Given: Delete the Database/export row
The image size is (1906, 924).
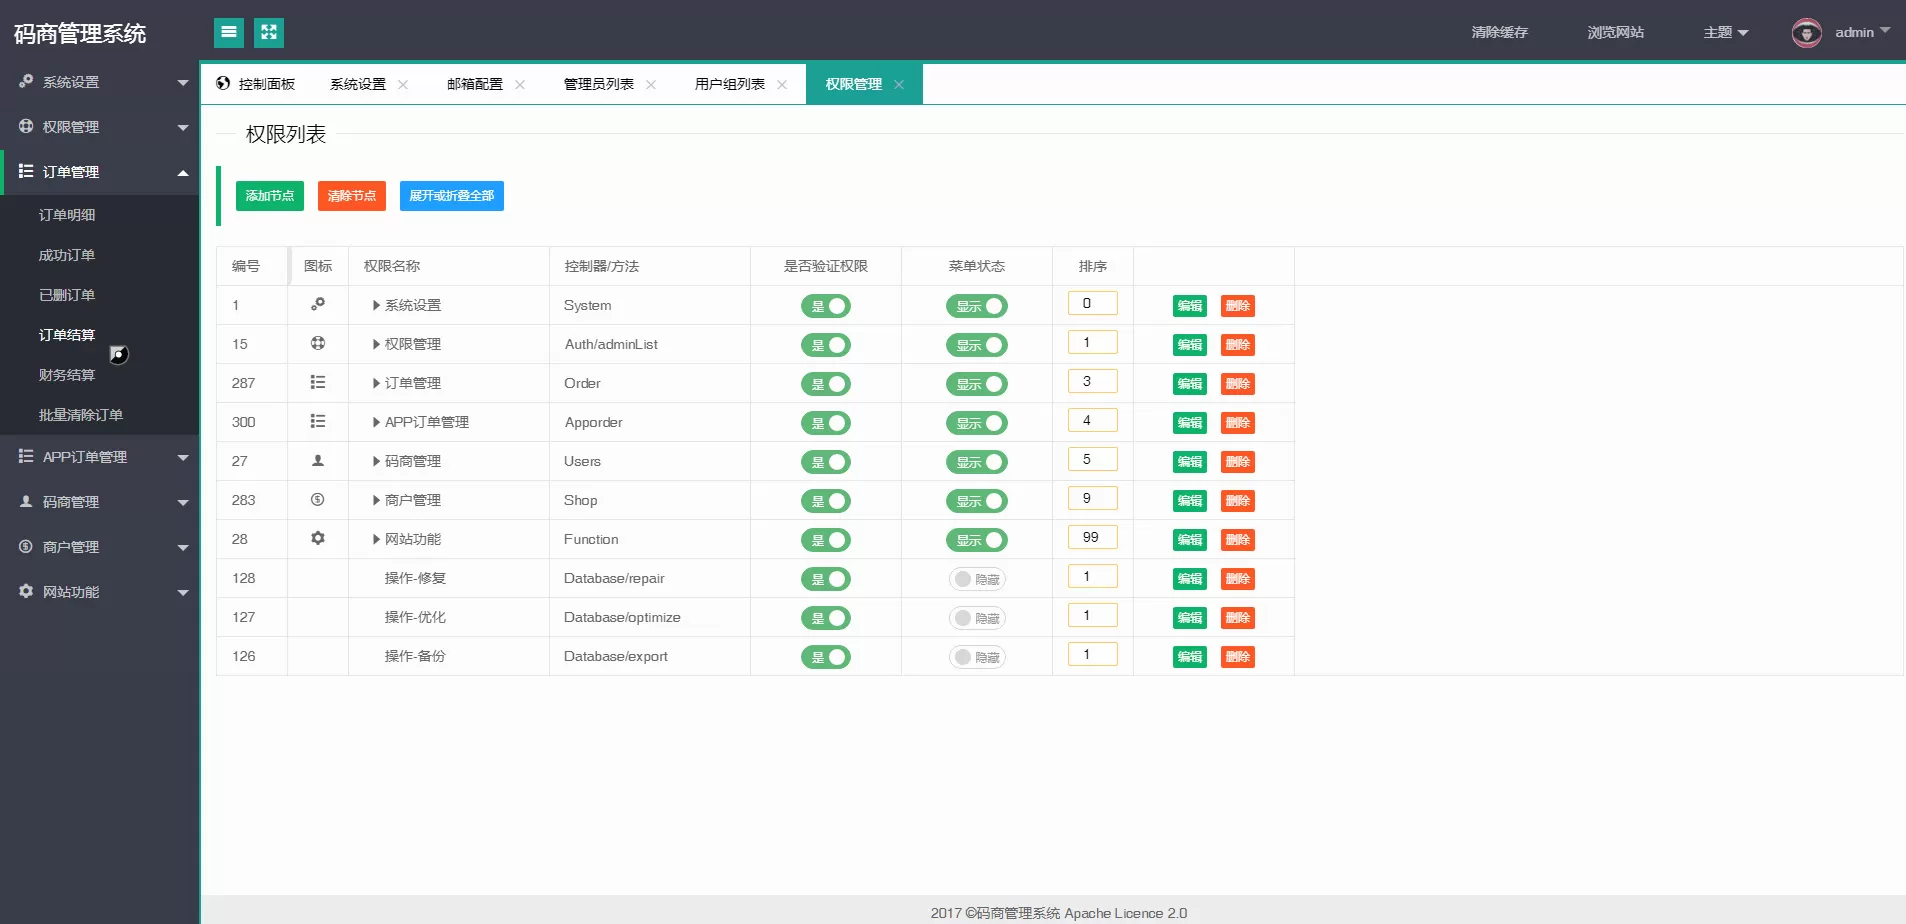Looking at the screenshot, I should (1237, 657).
